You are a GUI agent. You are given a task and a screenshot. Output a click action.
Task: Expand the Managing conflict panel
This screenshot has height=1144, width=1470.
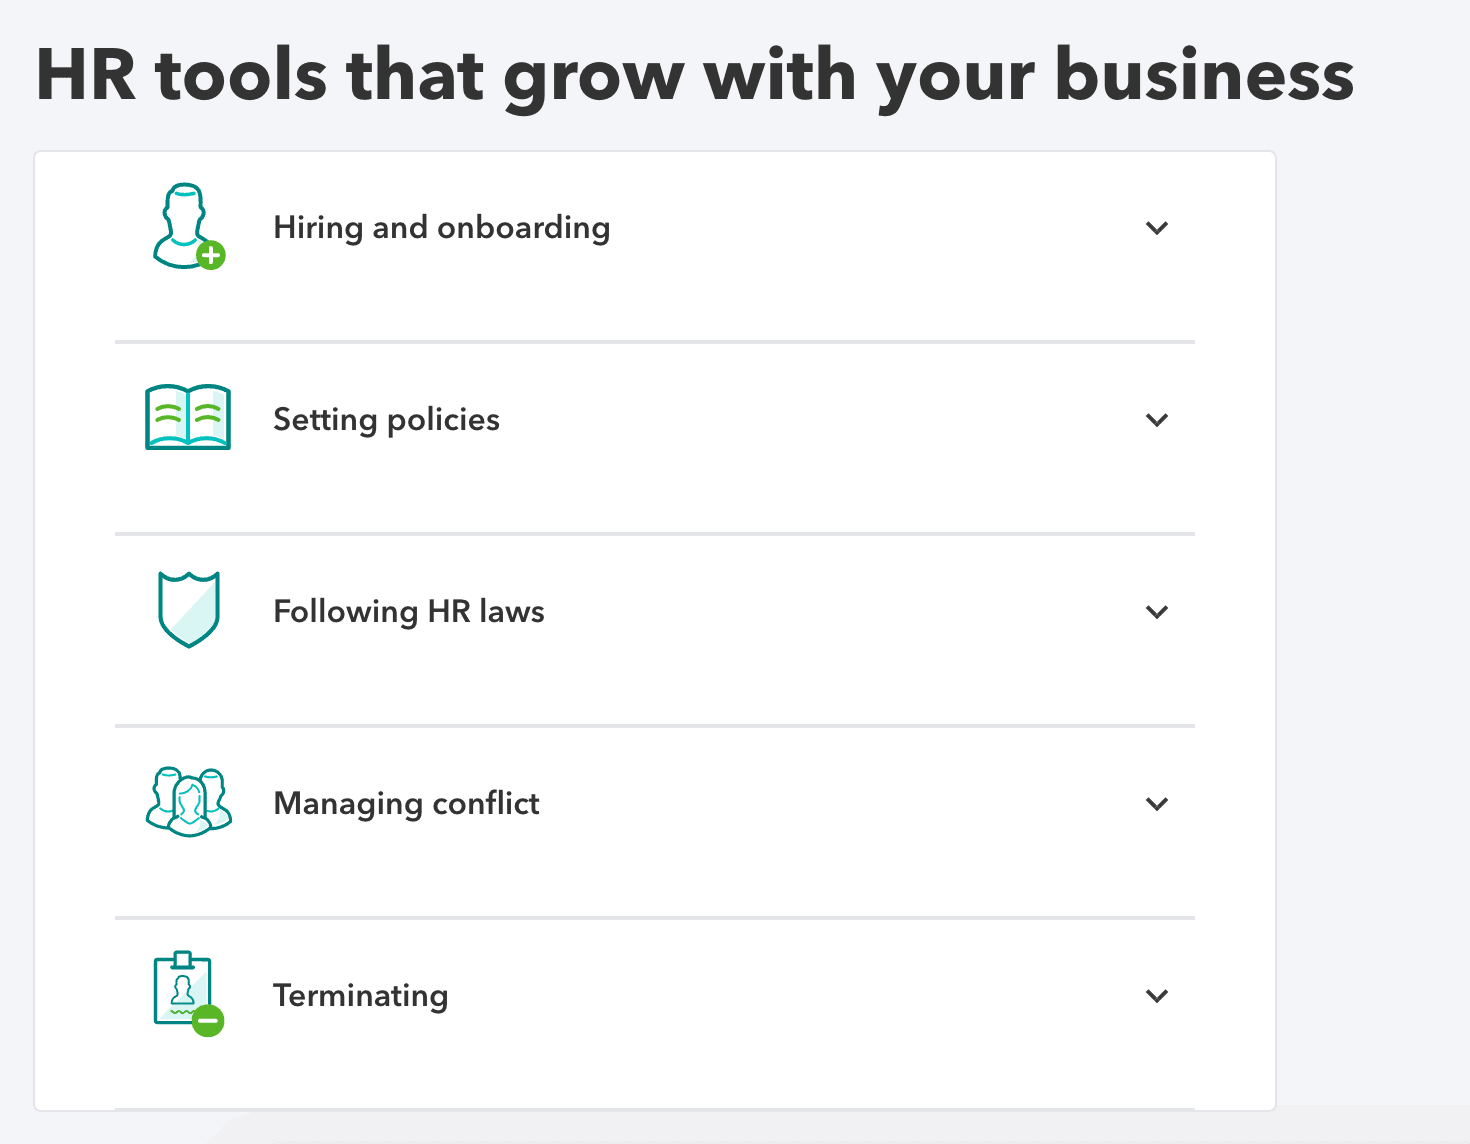[1157, 804]
